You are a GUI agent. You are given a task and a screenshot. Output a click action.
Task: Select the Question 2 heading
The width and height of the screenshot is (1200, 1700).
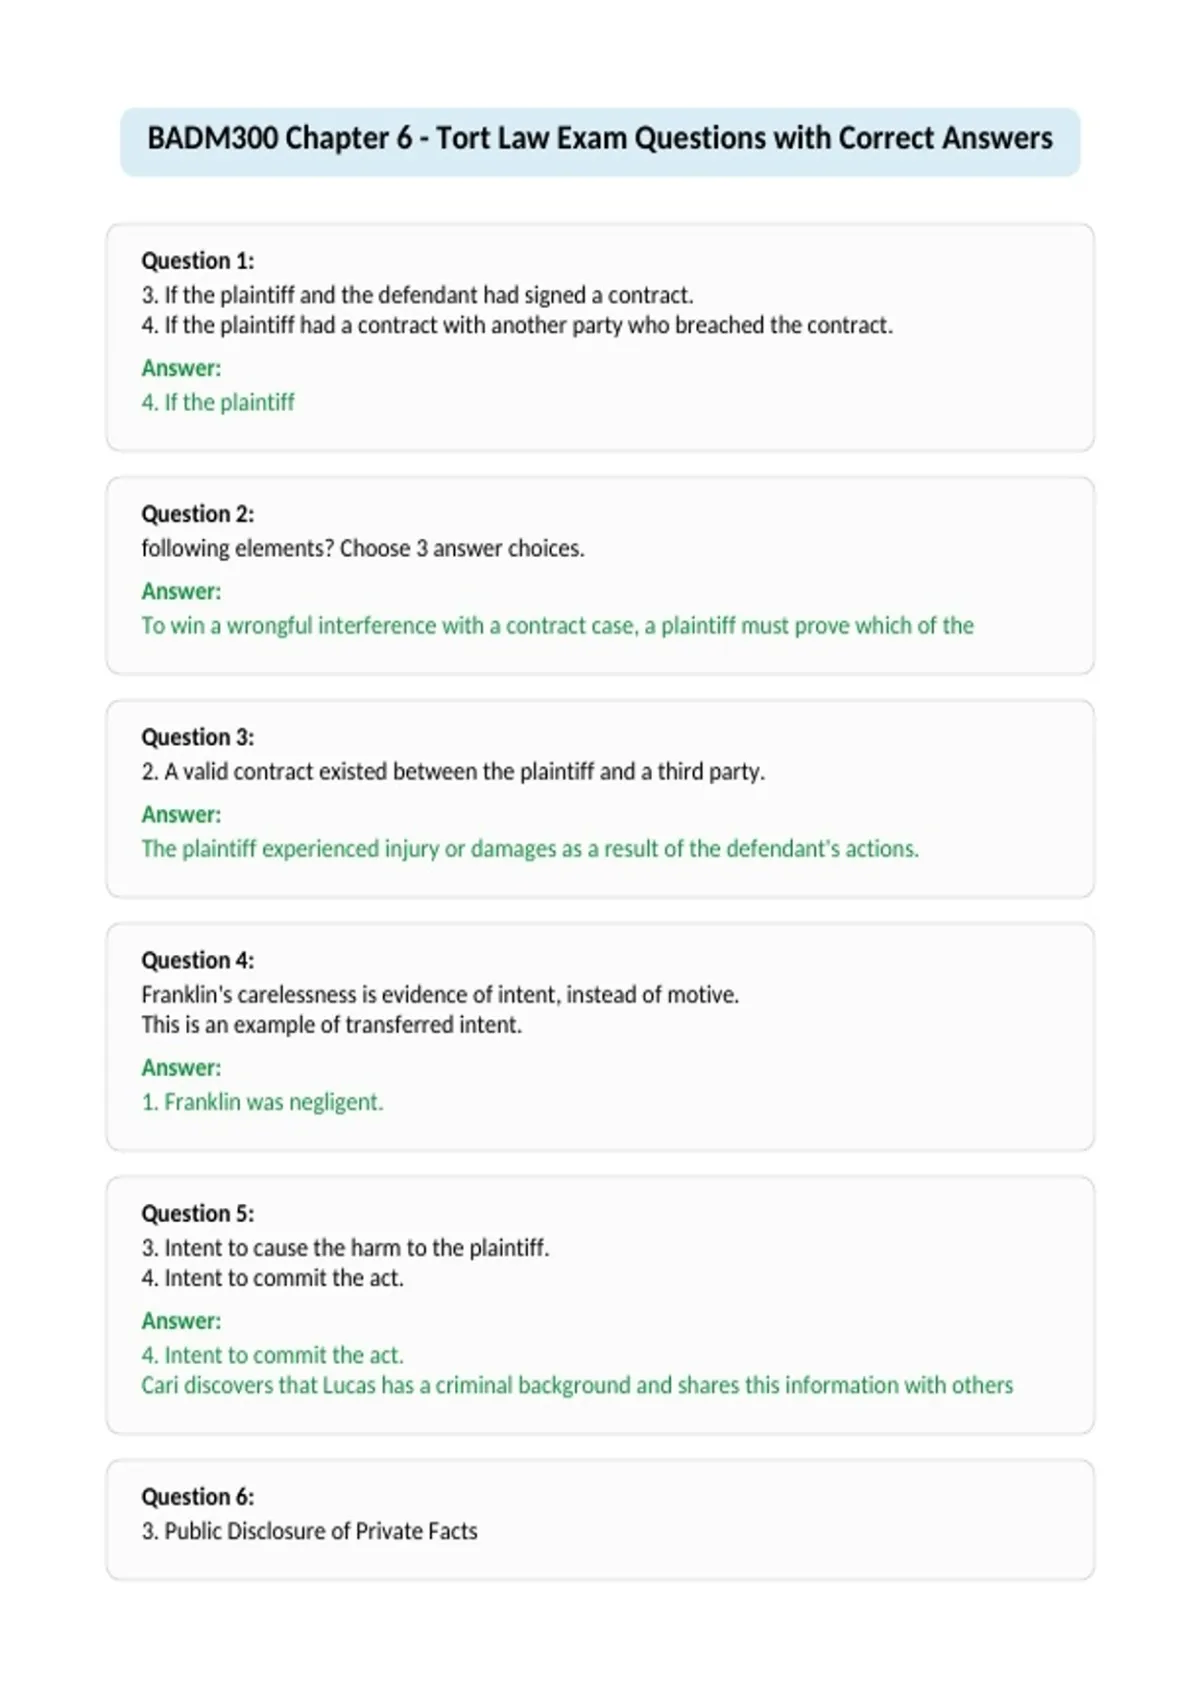(198, 514)
